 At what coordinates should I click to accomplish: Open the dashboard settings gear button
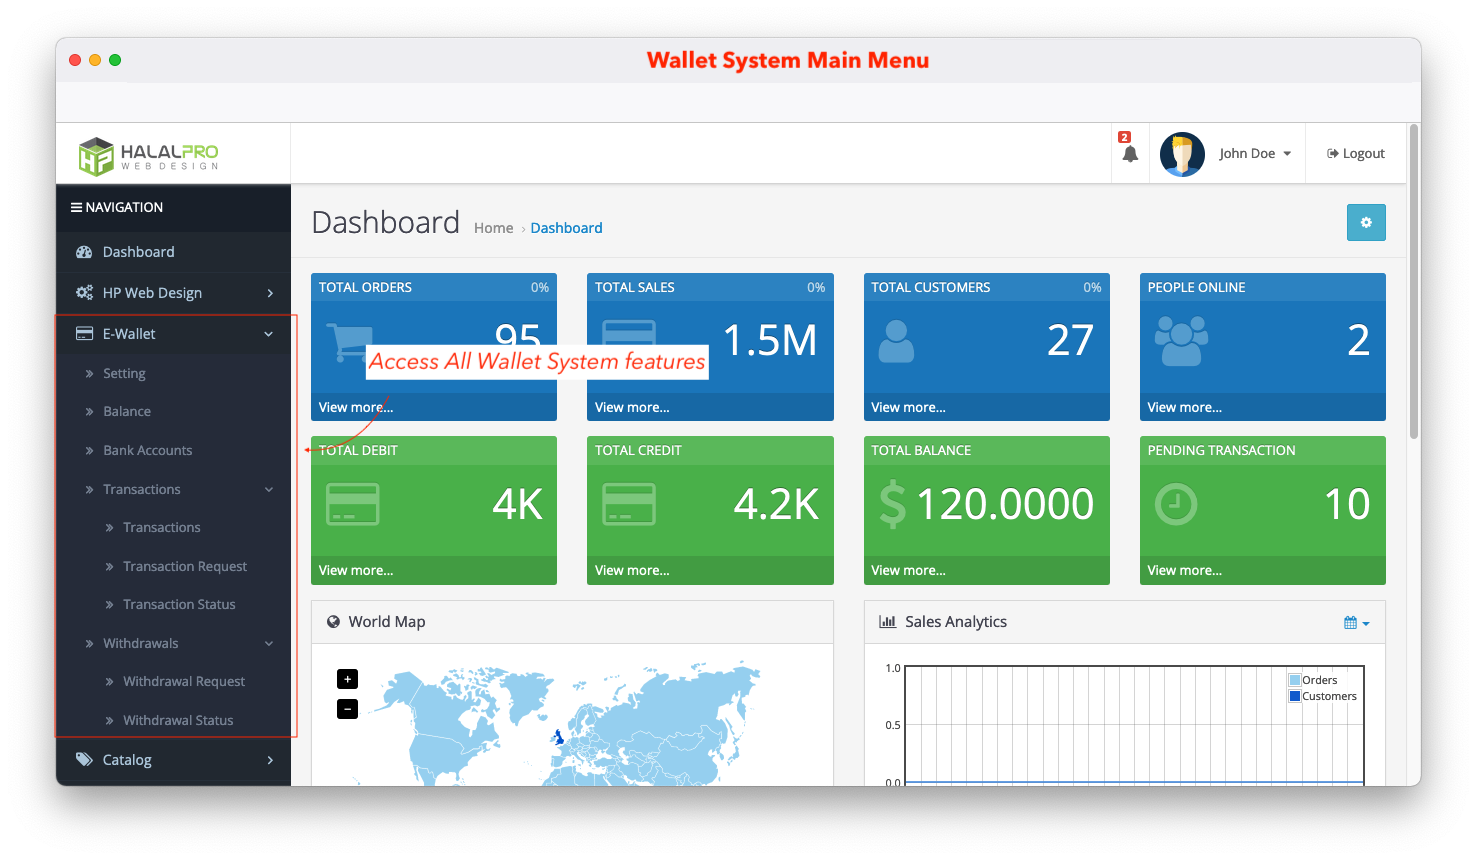[1366, 222]
